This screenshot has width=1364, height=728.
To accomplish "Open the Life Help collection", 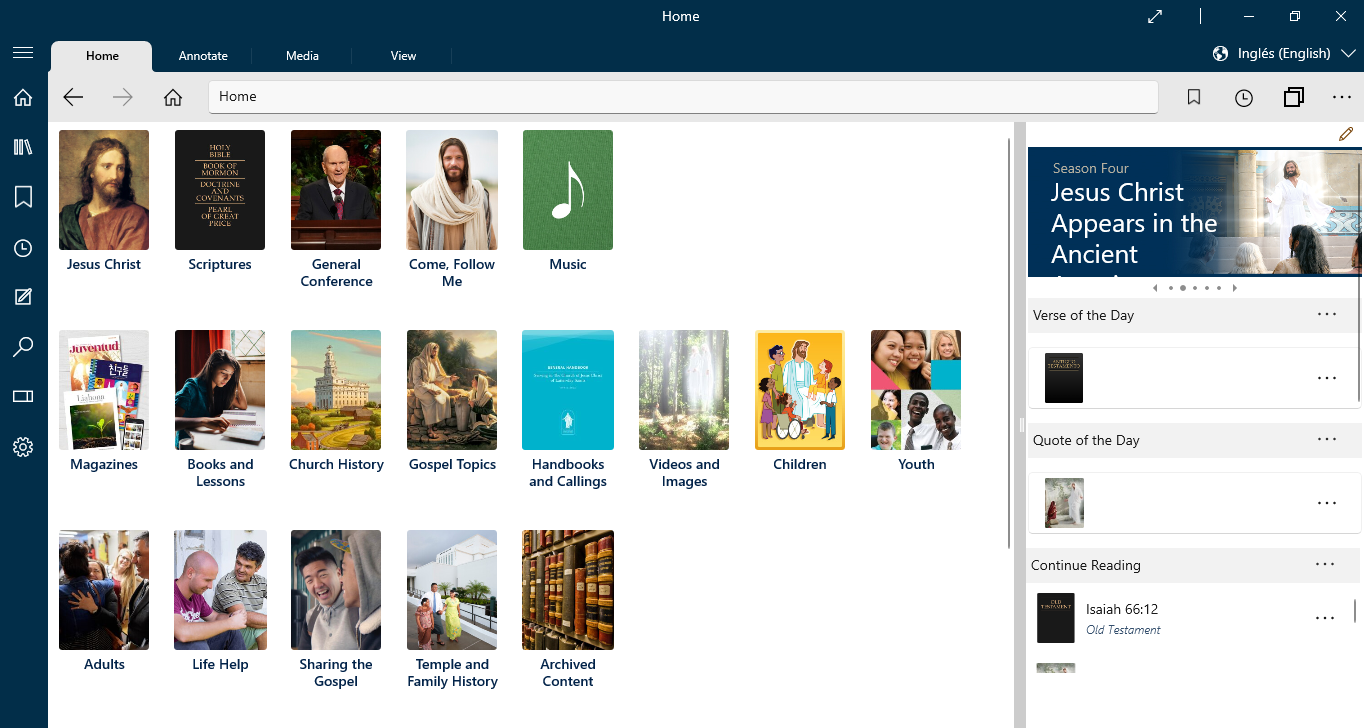I will (x=220, y=602).
